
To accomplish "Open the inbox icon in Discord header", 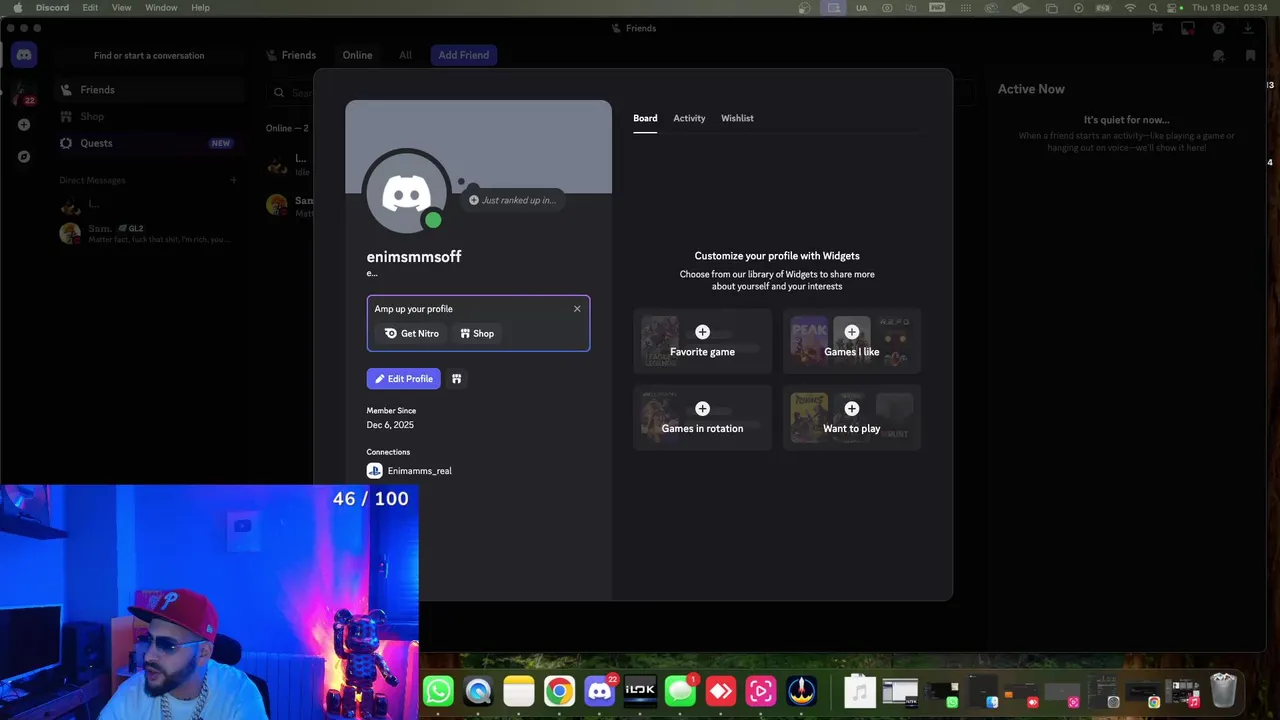I will [1187, 28].
